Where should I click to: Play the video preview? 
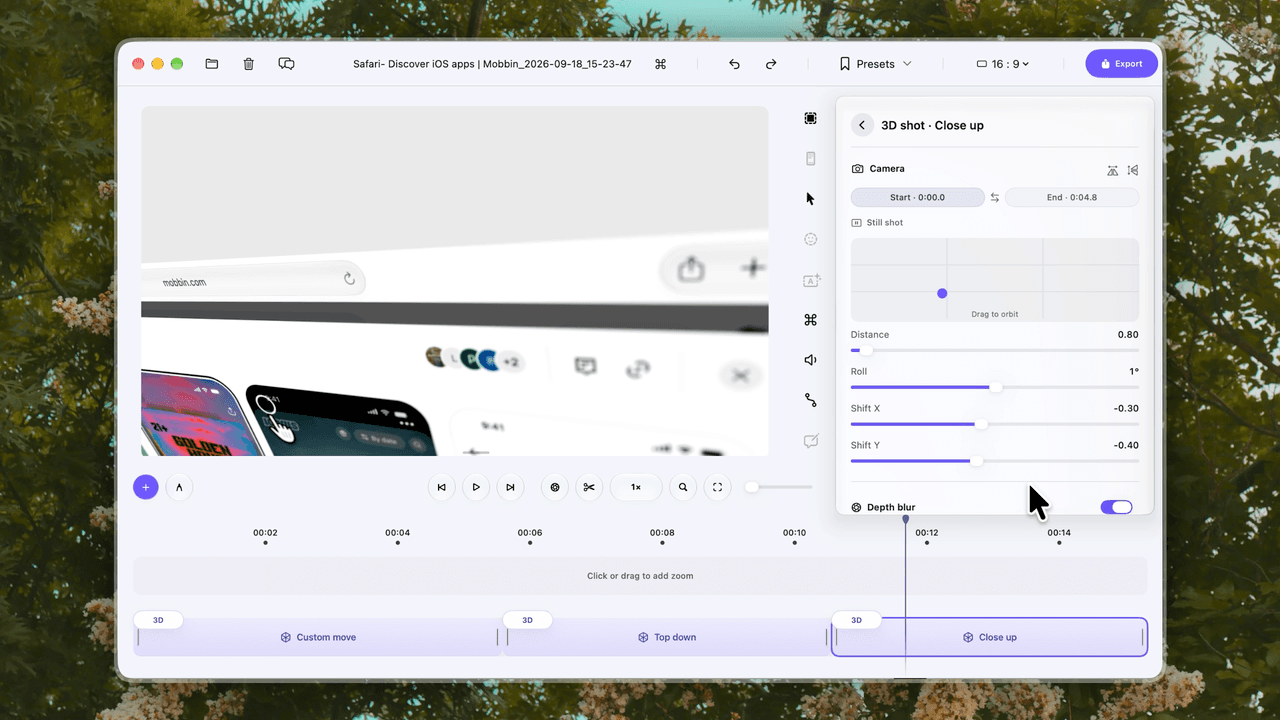pos(476,487)
